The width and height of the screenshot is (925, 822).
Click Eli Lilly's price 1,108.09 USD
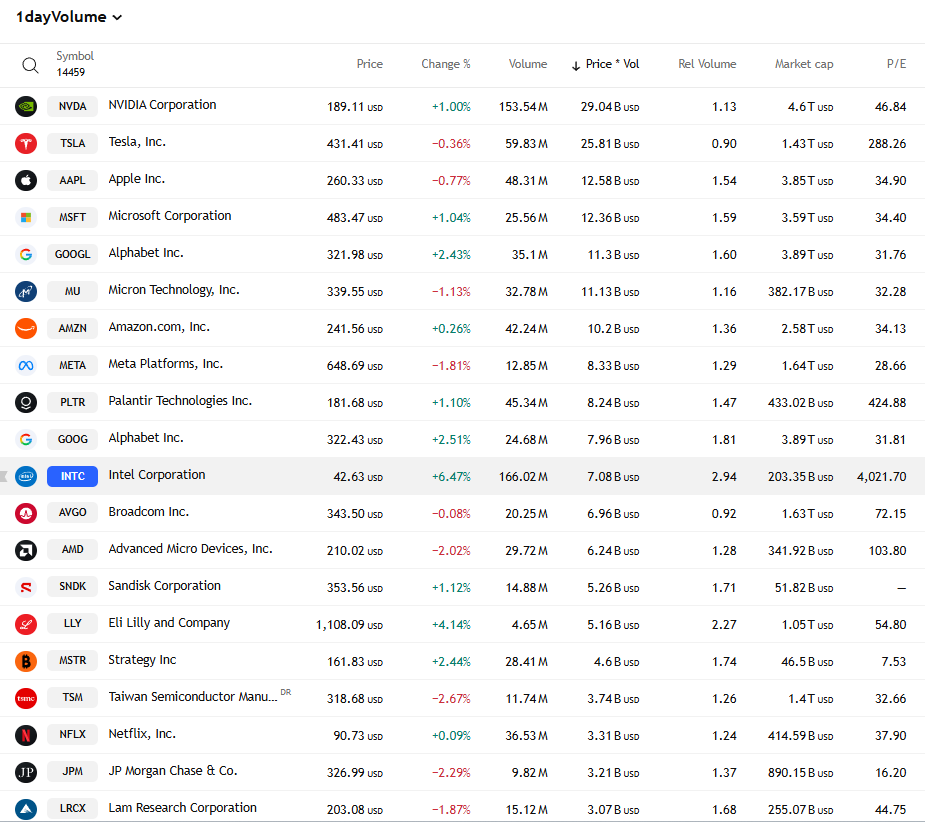point(349,625)
